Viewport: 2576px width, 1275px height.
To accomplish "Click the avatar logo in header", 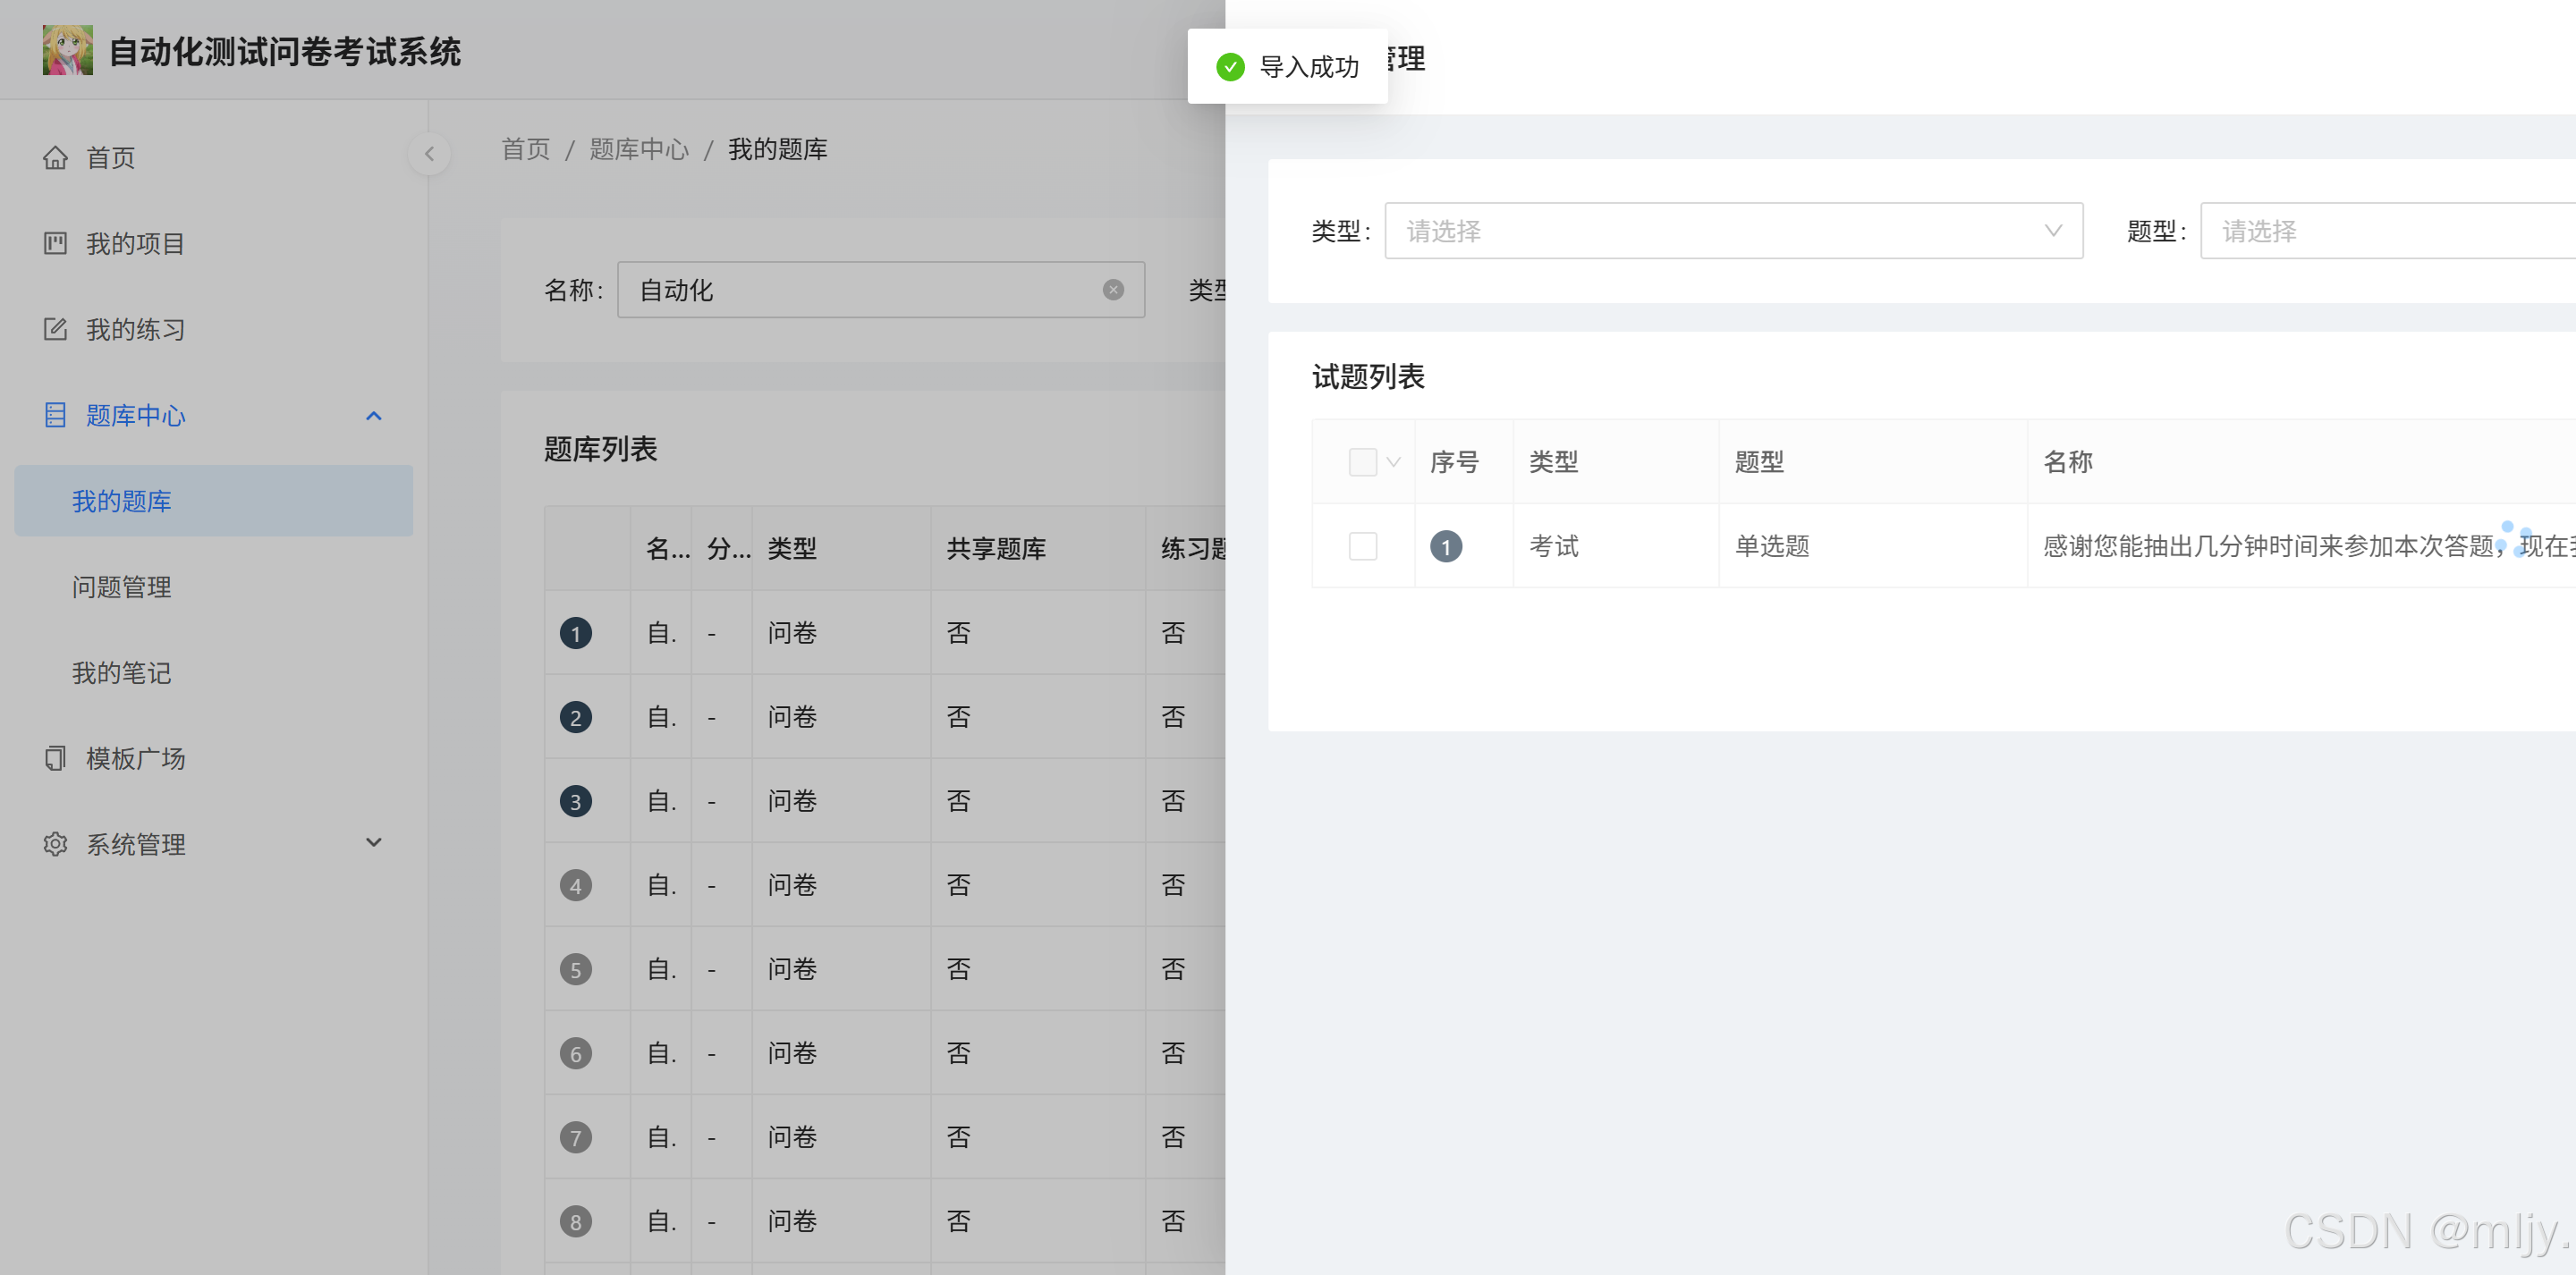I will coord(67,50).
